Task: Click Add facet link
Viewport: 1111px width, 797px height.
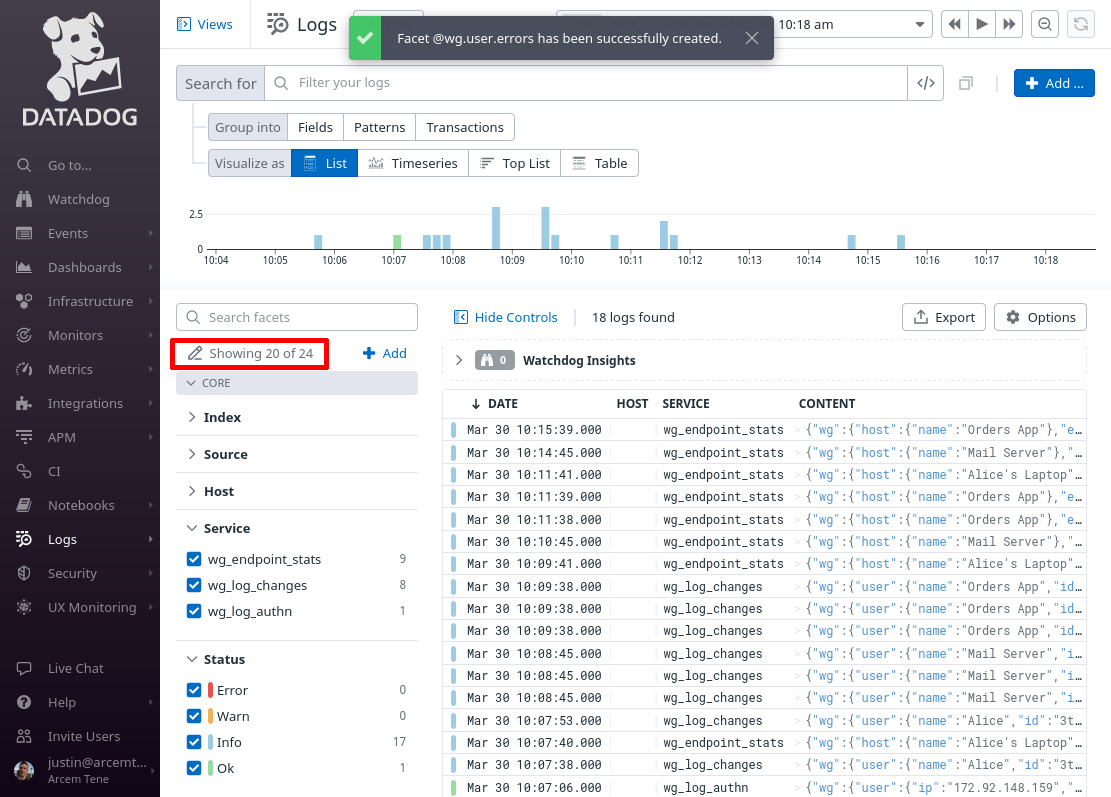Action: 385,354
